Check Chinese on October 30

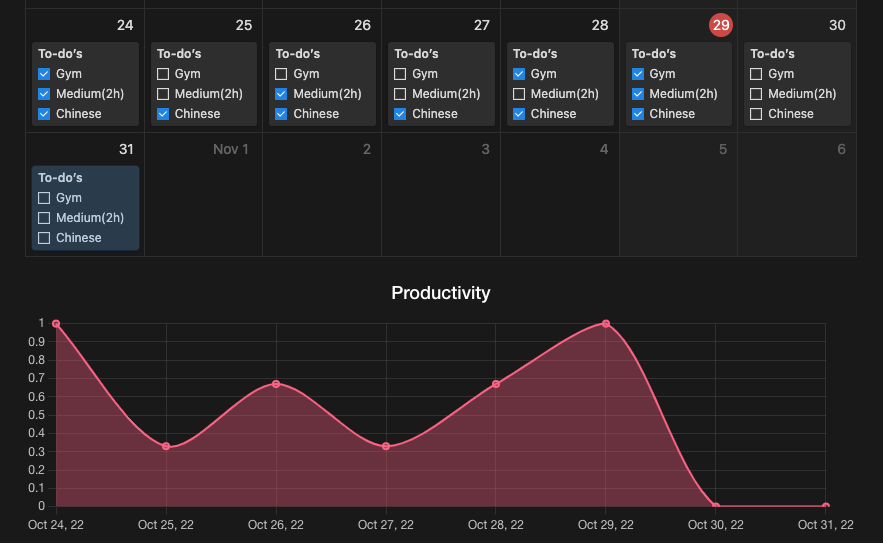(756, 114)
